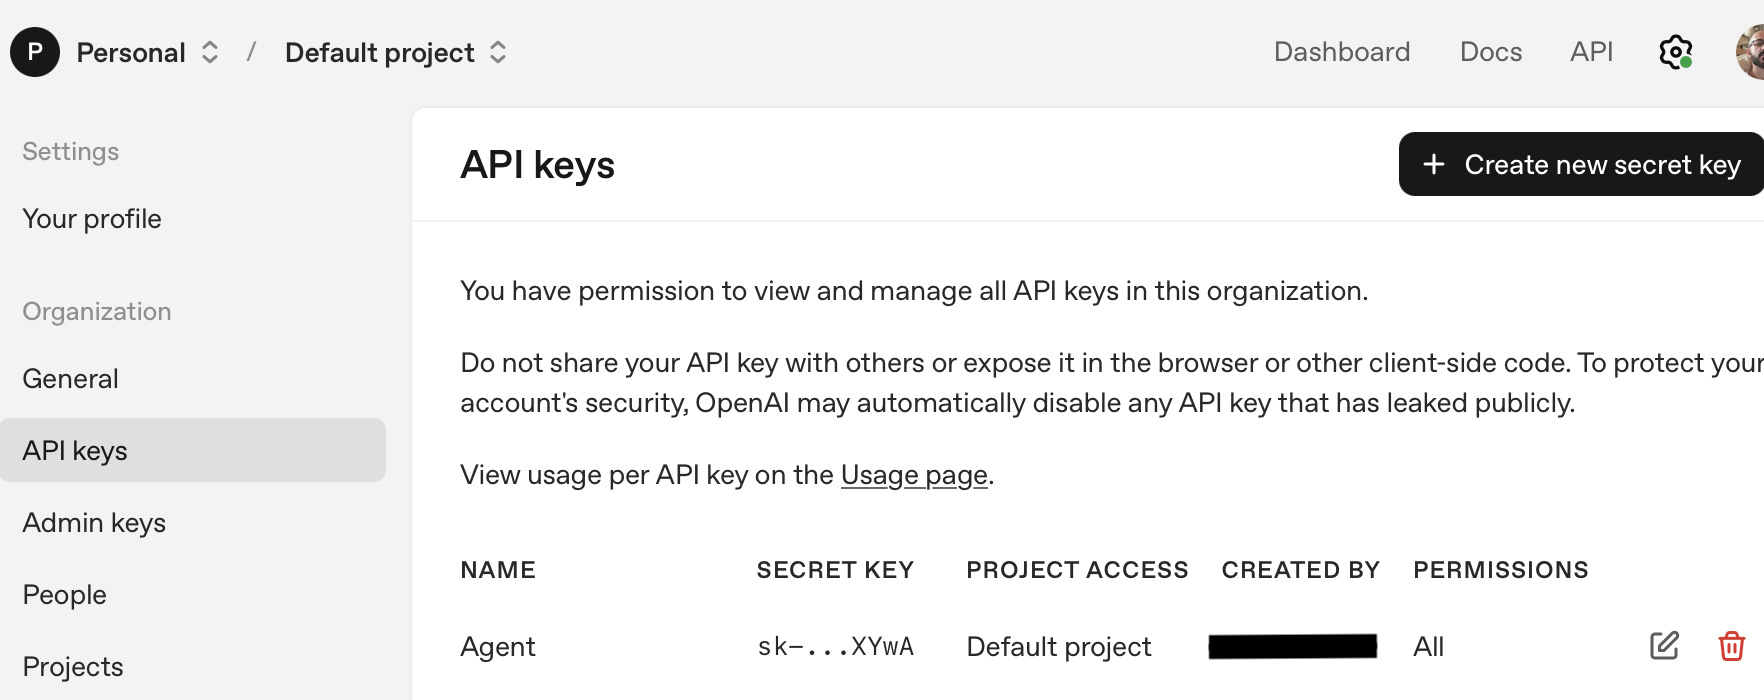This screenshot has width=1764, height=700.
Task: Create new secret key
Action: pyautogui.click(x=1581, y=164)
